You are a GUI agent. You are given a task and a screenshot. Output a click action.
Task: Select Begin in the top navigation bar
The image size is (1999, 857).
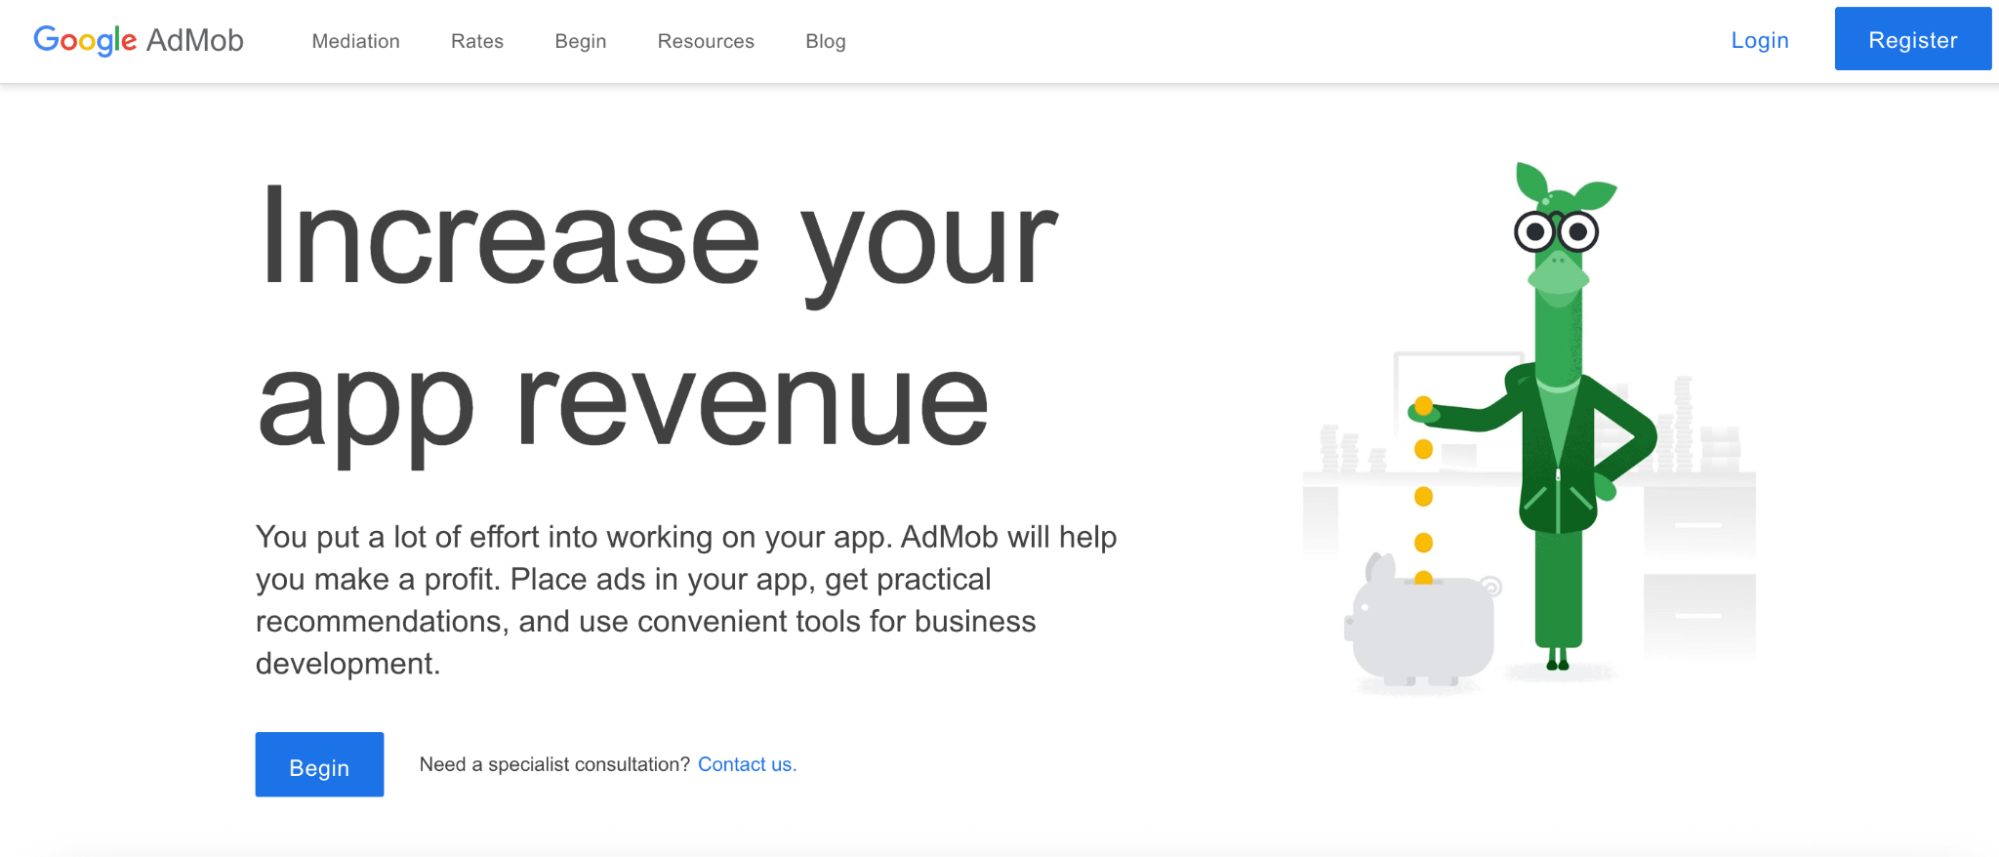tap(580, 41)
